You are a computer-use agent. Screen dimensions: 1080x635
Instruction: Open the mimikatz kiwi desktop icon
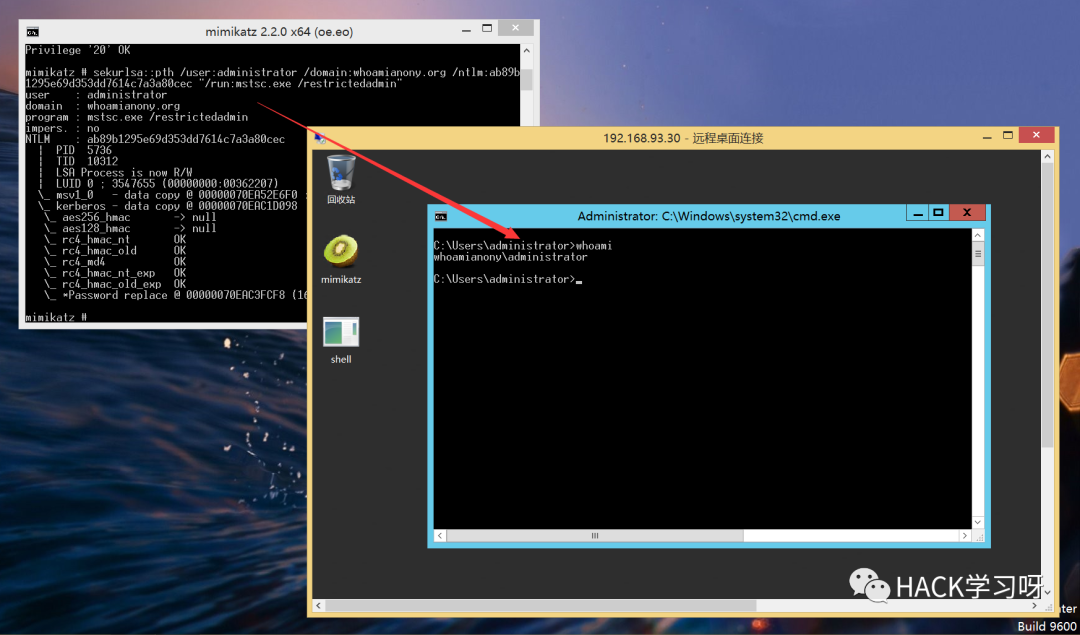point(341,259)
